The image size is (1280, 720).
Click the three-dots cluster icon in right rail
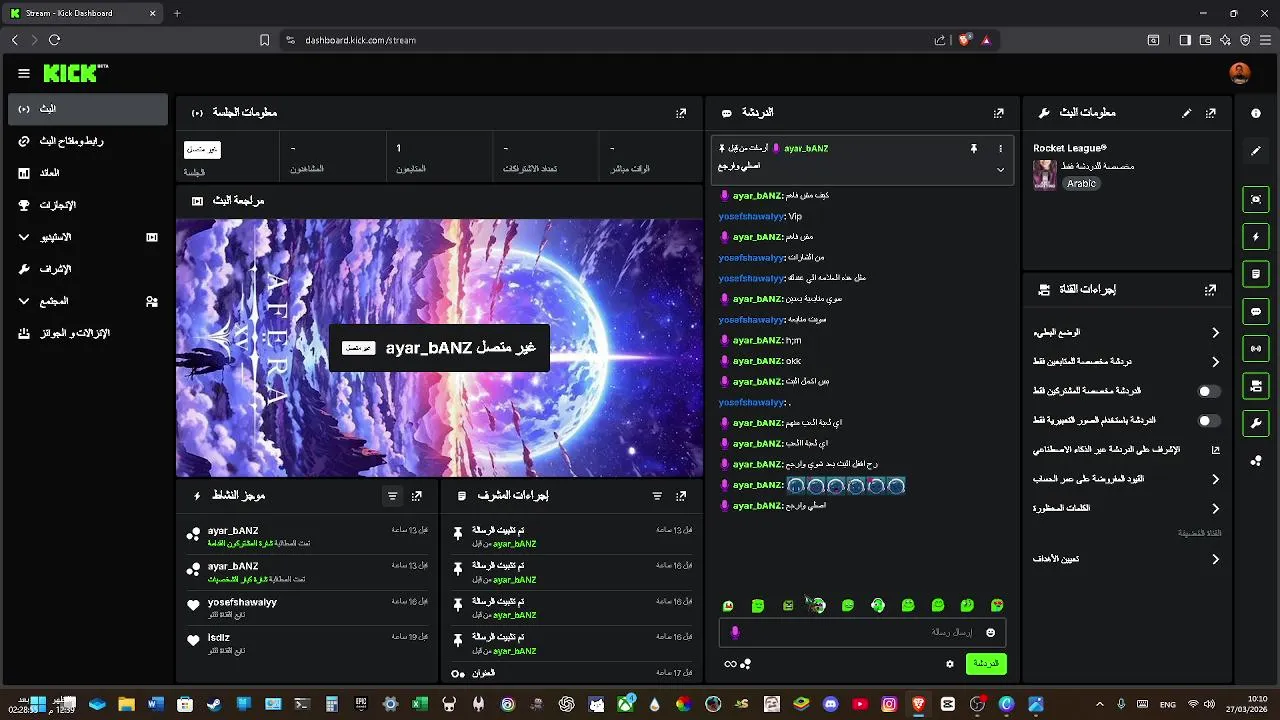[x=1256, y=460]
